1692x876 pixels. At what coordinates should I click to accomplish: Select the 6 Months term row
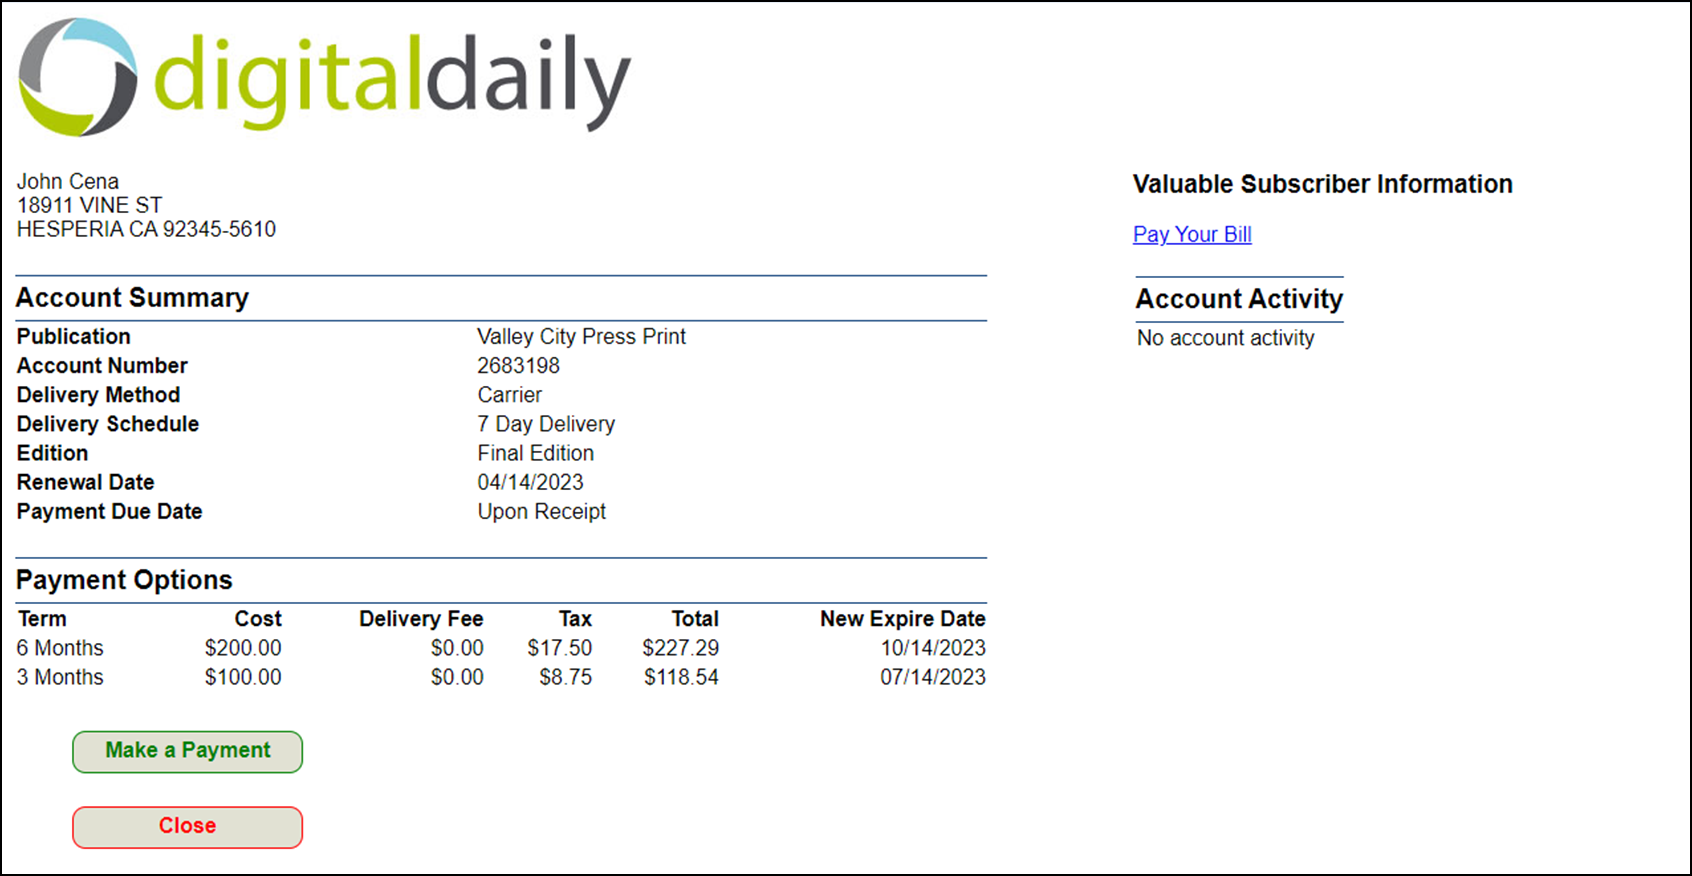(x=60, y=648)
